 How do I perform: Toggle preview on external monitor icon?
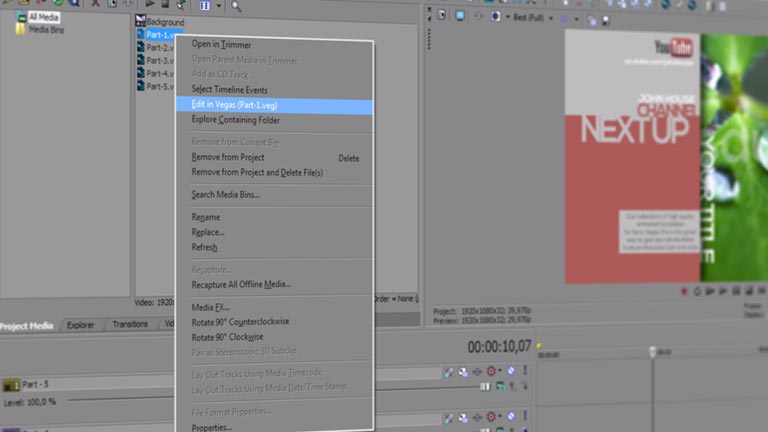(460, 16)
